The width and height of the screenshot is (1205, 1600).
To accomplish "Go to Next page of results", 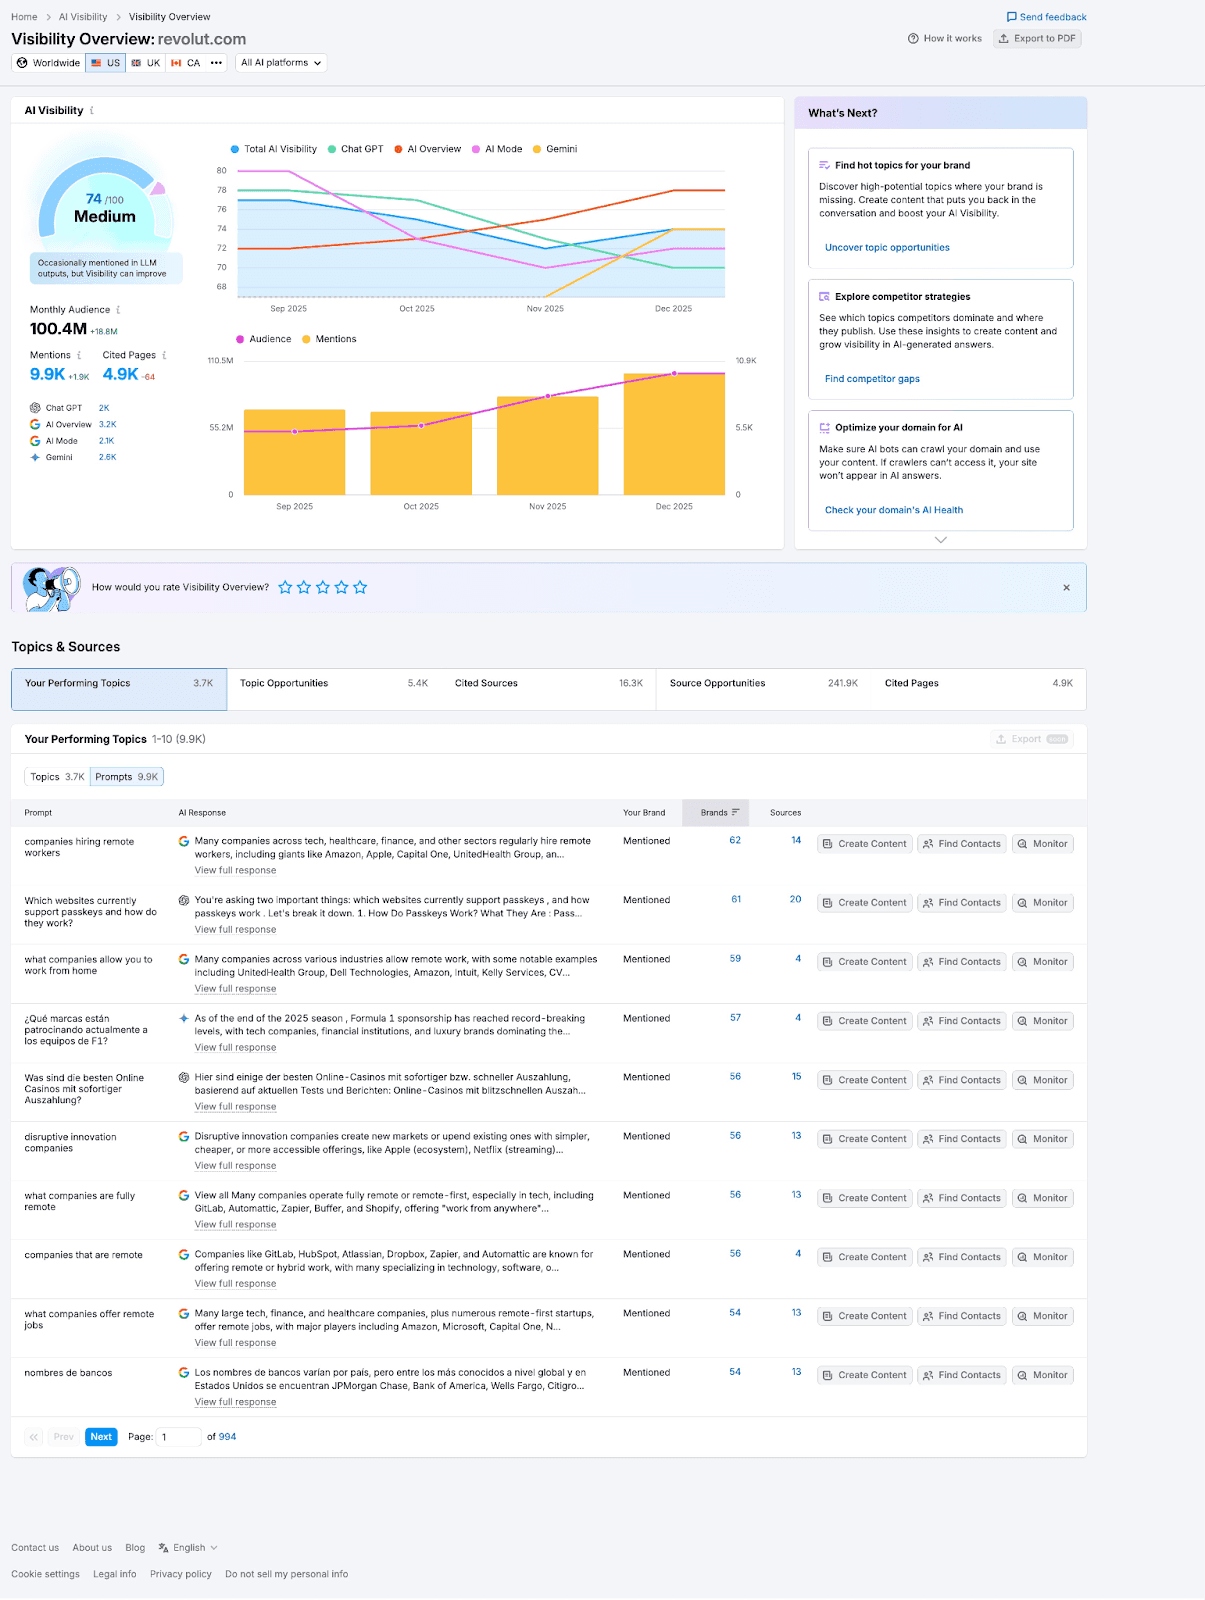I will [101, 1437].
